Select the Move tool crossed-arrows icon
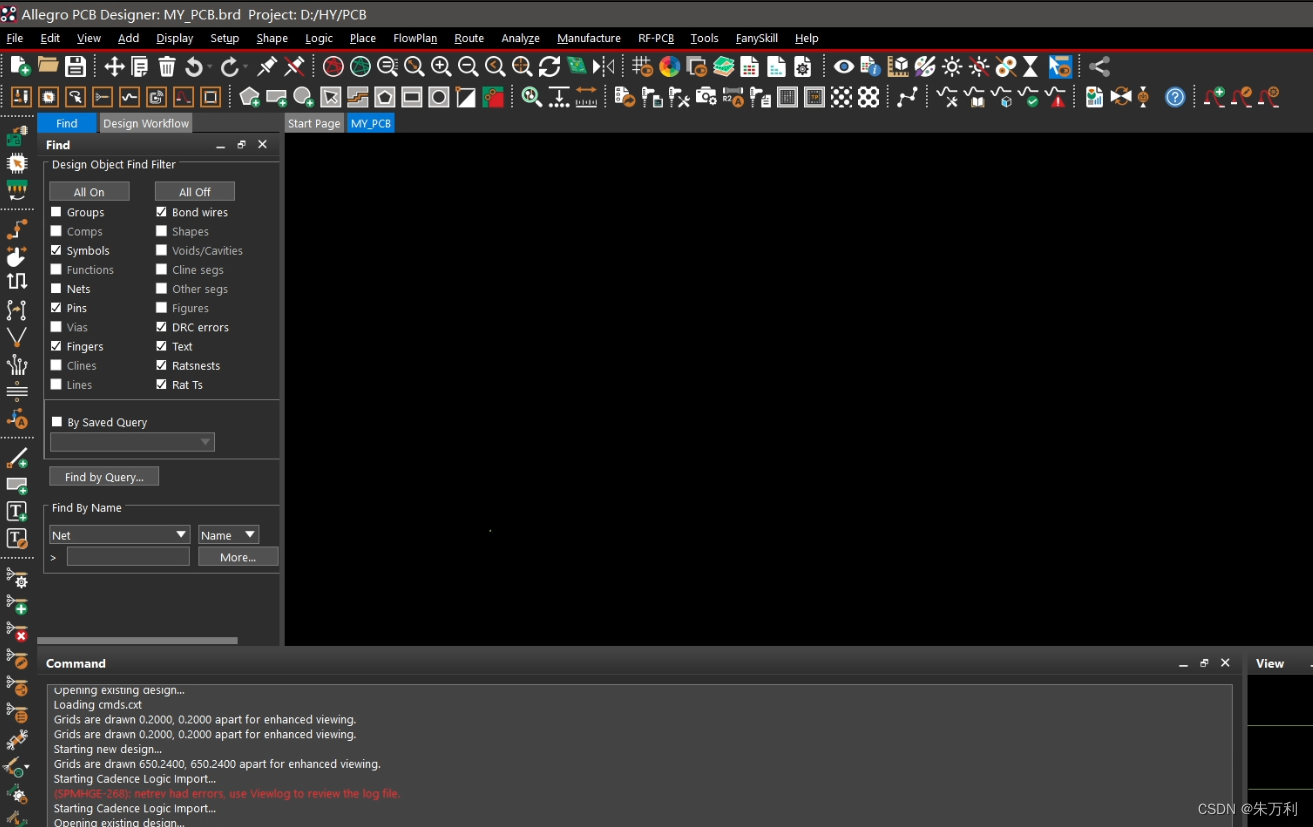The height and width of the screenshot is (827, 1313). 114,67
